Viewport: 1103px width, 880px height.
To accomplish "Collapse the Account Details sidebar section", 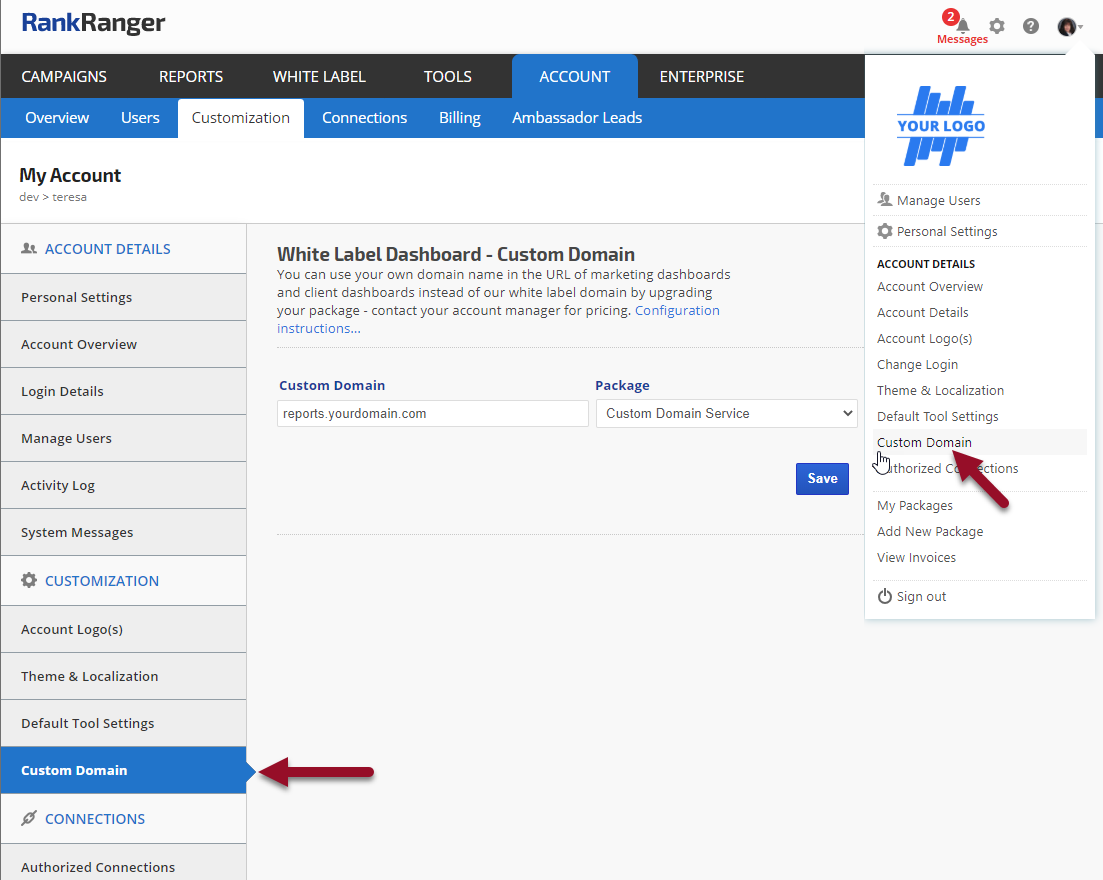I will tap(107, 249).
